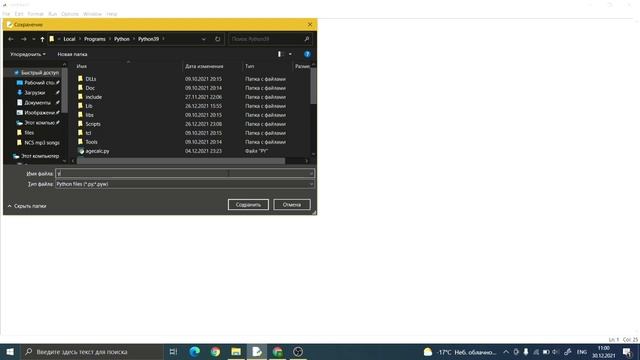
Task: Switch the ENG input language indicator
Action: pyautogui.click(x=582, y=352)
